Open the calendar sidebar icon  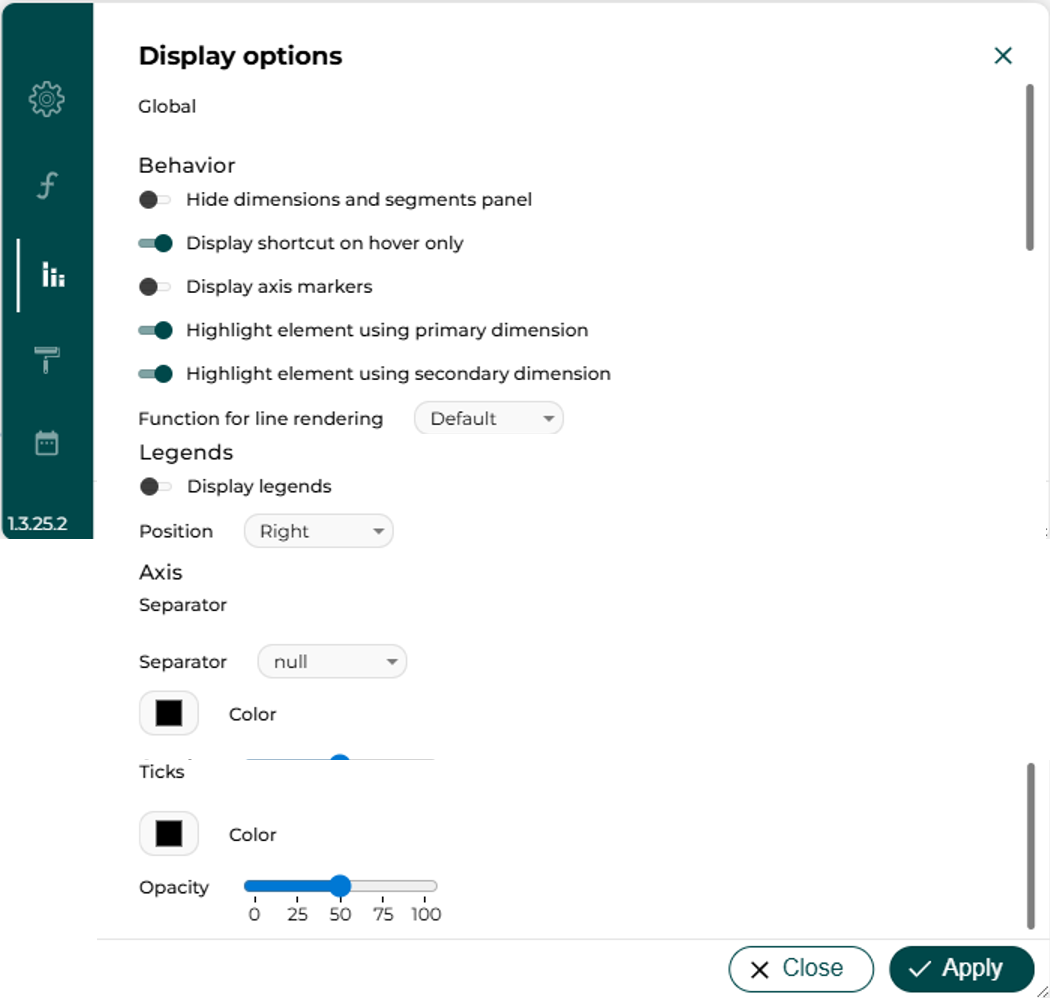coord(46,443)
